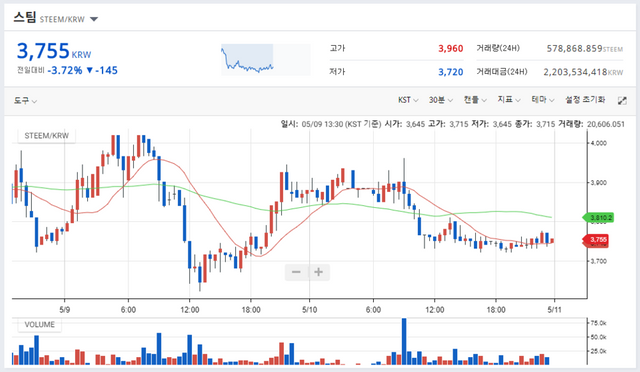The height and width of the screenshot is (372, 640).
Task: Click the 3,900 price axis label
Action: point(599,183)
